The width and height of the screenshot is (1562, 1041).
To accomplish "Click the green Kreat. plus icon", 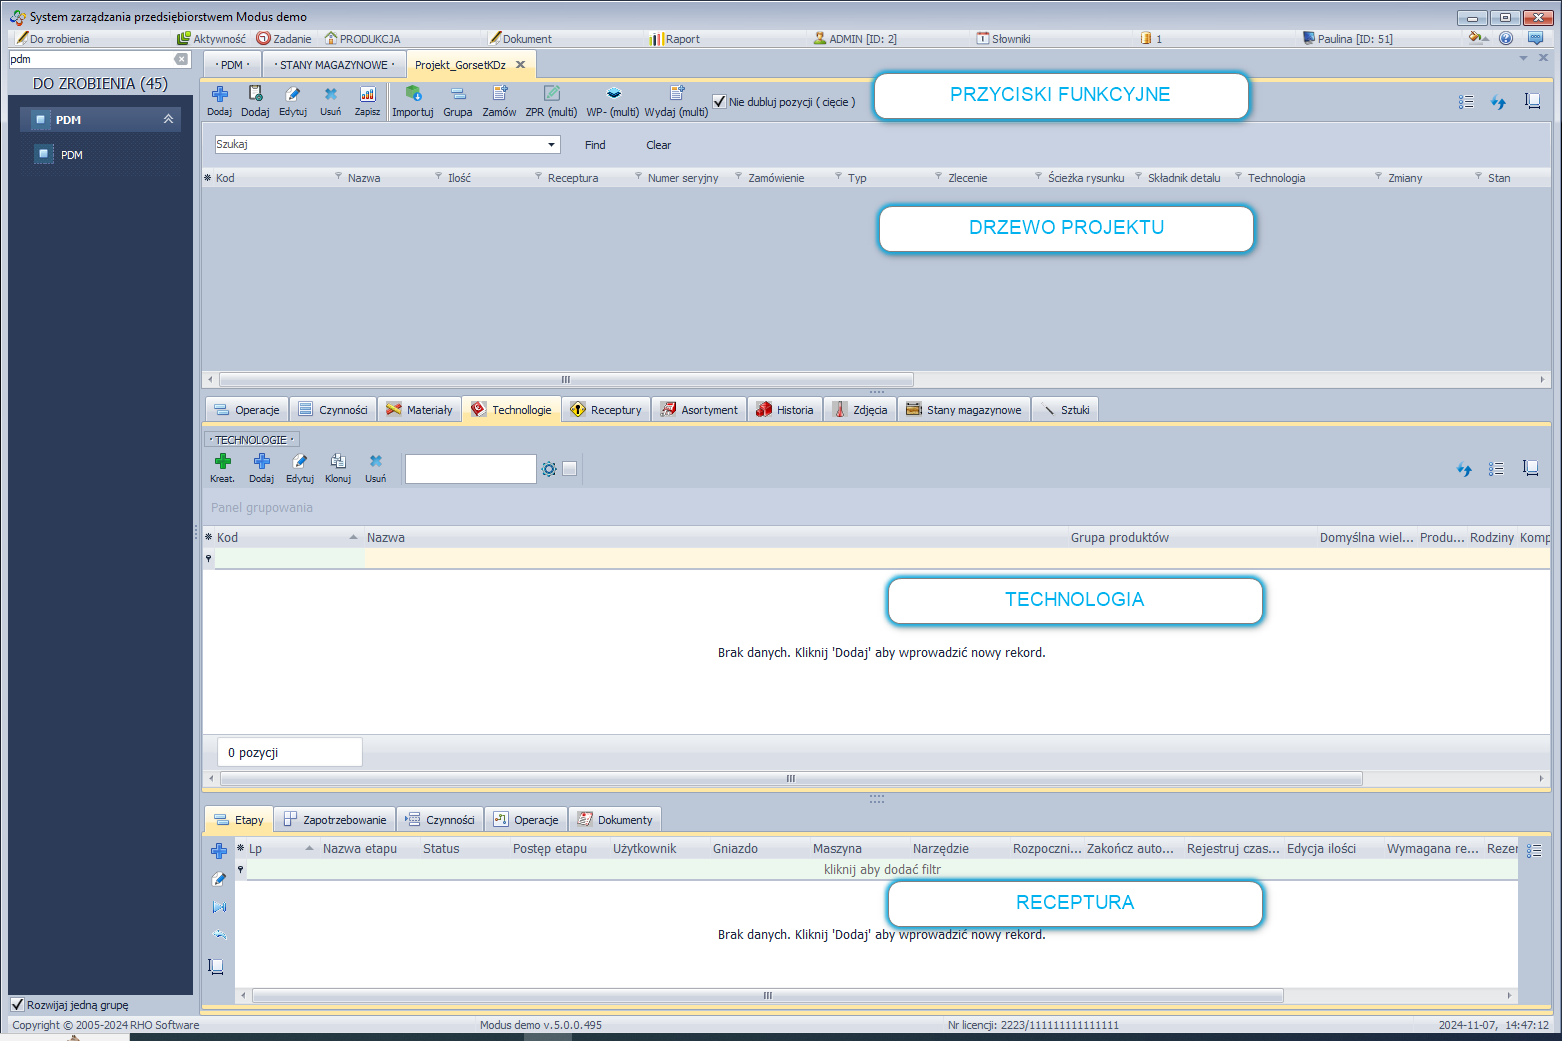I will 222,461.
